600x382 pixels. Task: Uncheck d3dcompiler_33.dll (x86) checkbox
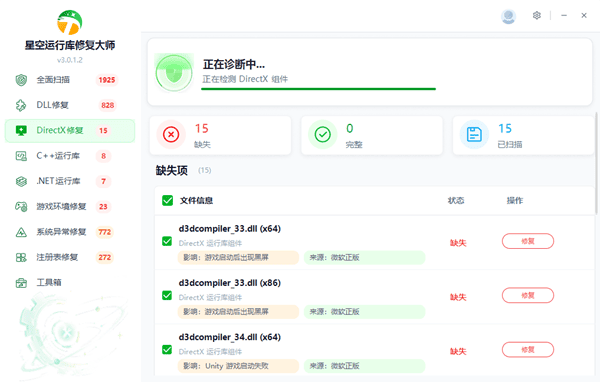[x=167, y=295]
